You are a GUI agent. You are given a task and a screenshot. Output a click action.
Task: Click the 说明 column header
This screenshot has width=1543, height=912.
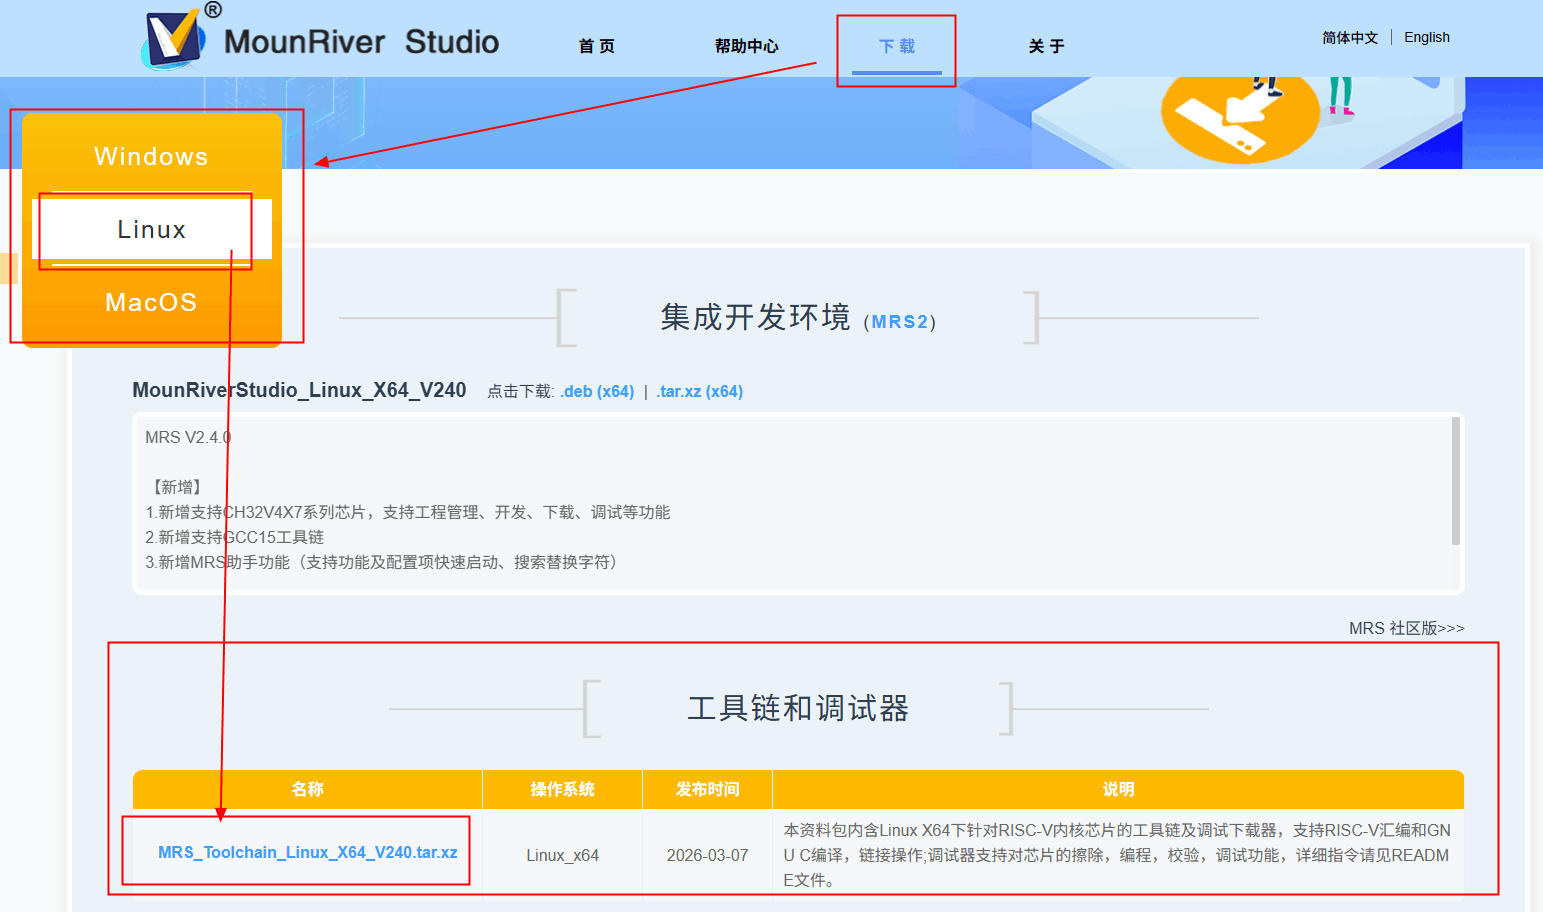coord(1119,789)
